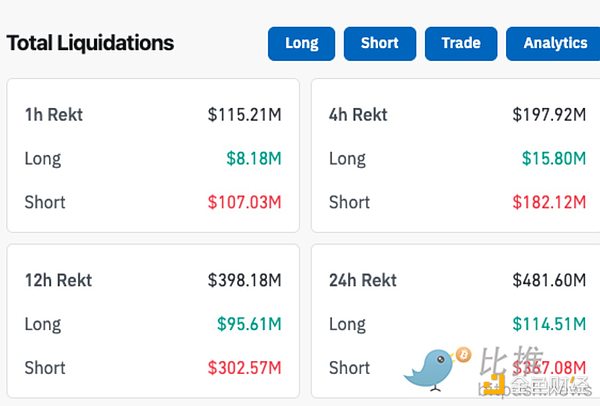Click the orange Bitcoin coin icon

pyautogui.click(x=462, y=354)
